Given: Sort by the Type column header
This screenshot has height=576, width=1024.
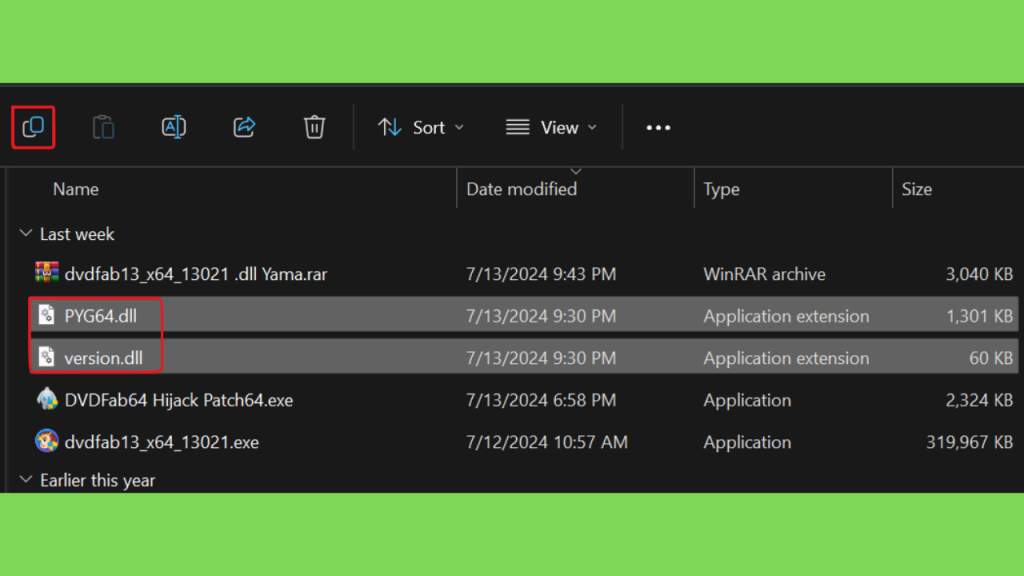Looking at the screenshot, I should click(x=722, y=189).
